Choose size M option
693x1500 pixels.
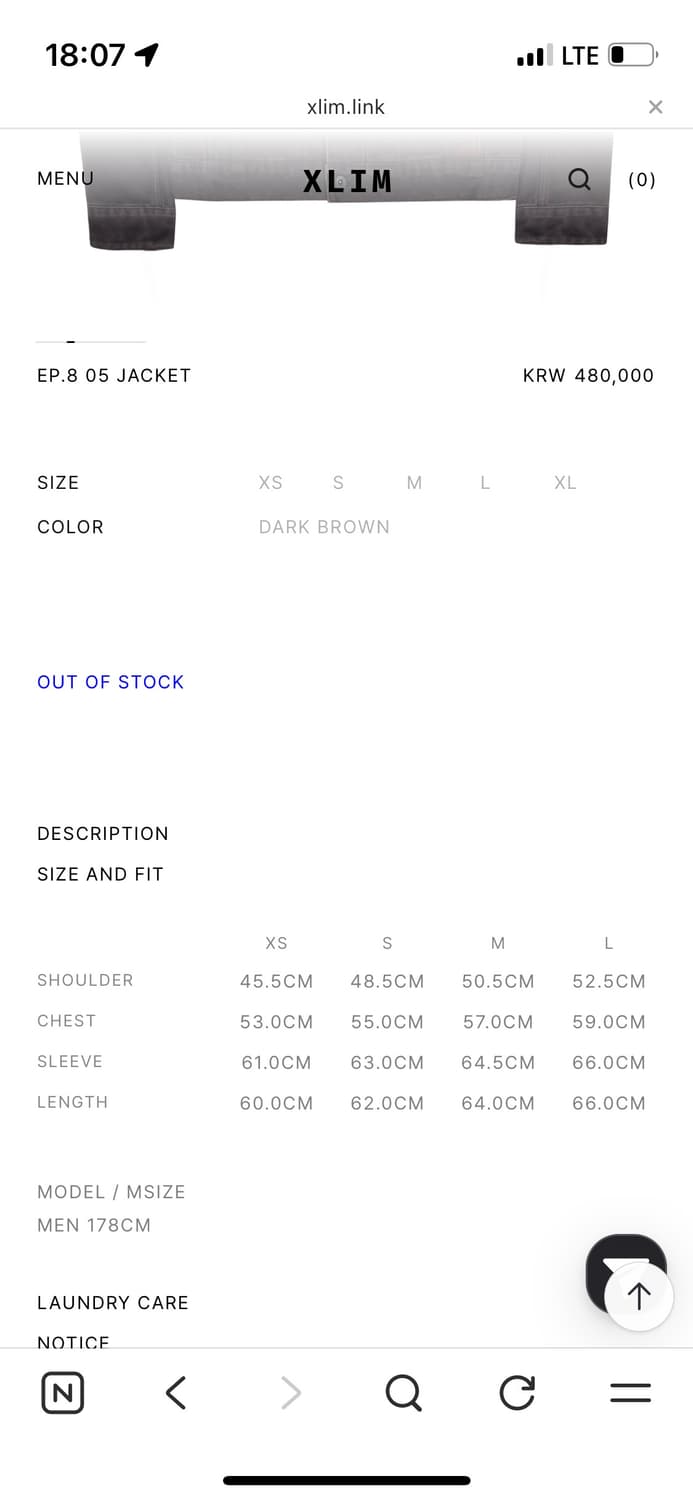[414, 483]
